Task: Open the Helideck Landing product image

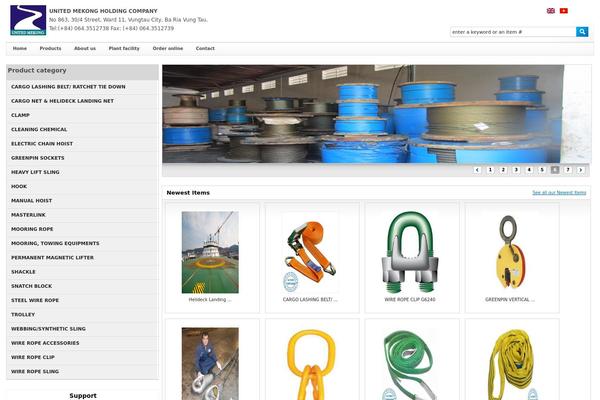Action: (210, 252)
